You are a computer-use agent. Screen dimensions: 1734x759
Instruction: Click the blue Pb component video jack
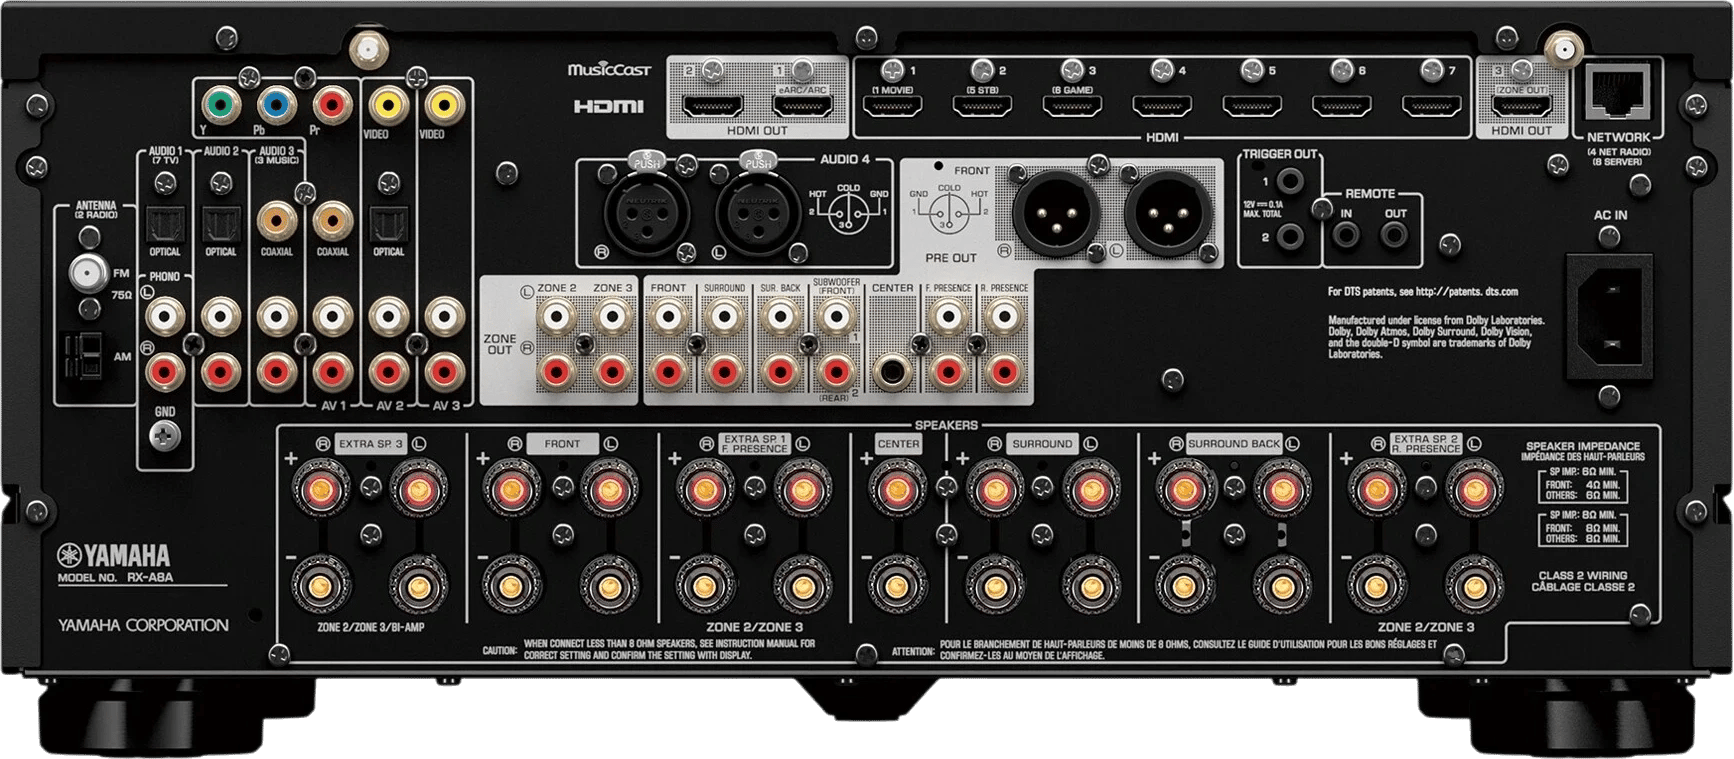coord(276,104)
